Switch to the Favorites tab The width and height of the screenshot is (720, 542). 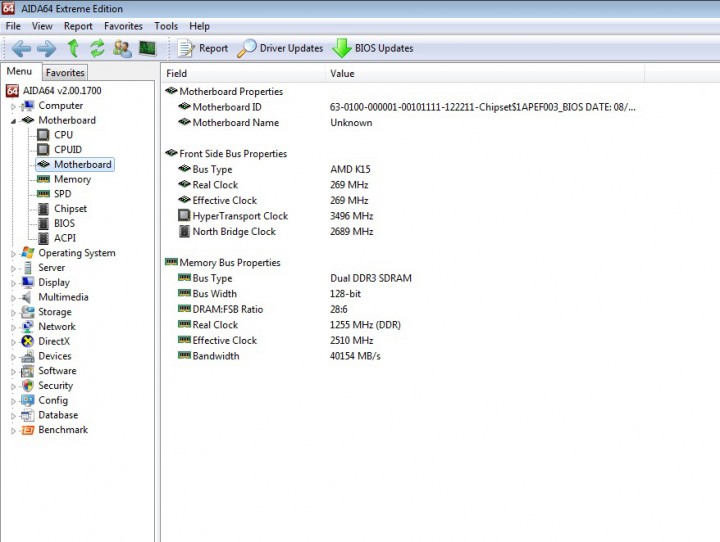pyautogui.click(x=65, y=73)
